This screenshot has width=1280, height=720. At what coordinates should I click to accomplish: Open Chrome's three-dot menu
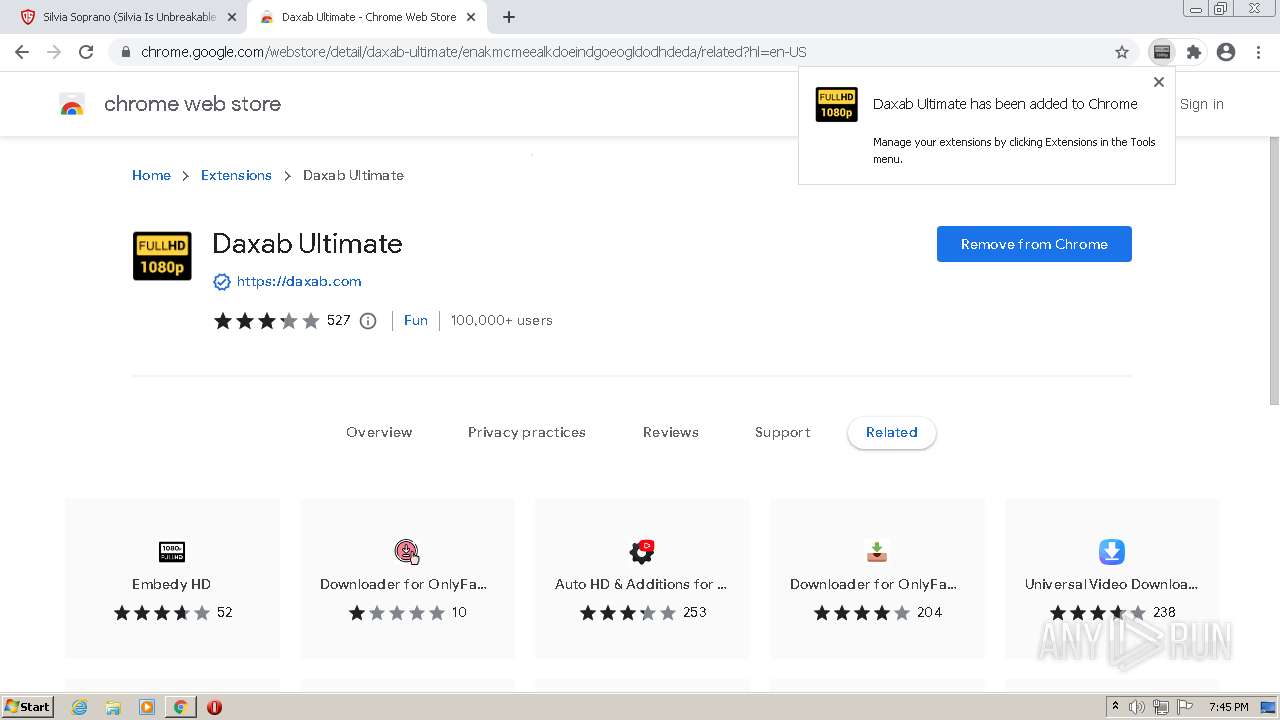tap(1258, 52)
